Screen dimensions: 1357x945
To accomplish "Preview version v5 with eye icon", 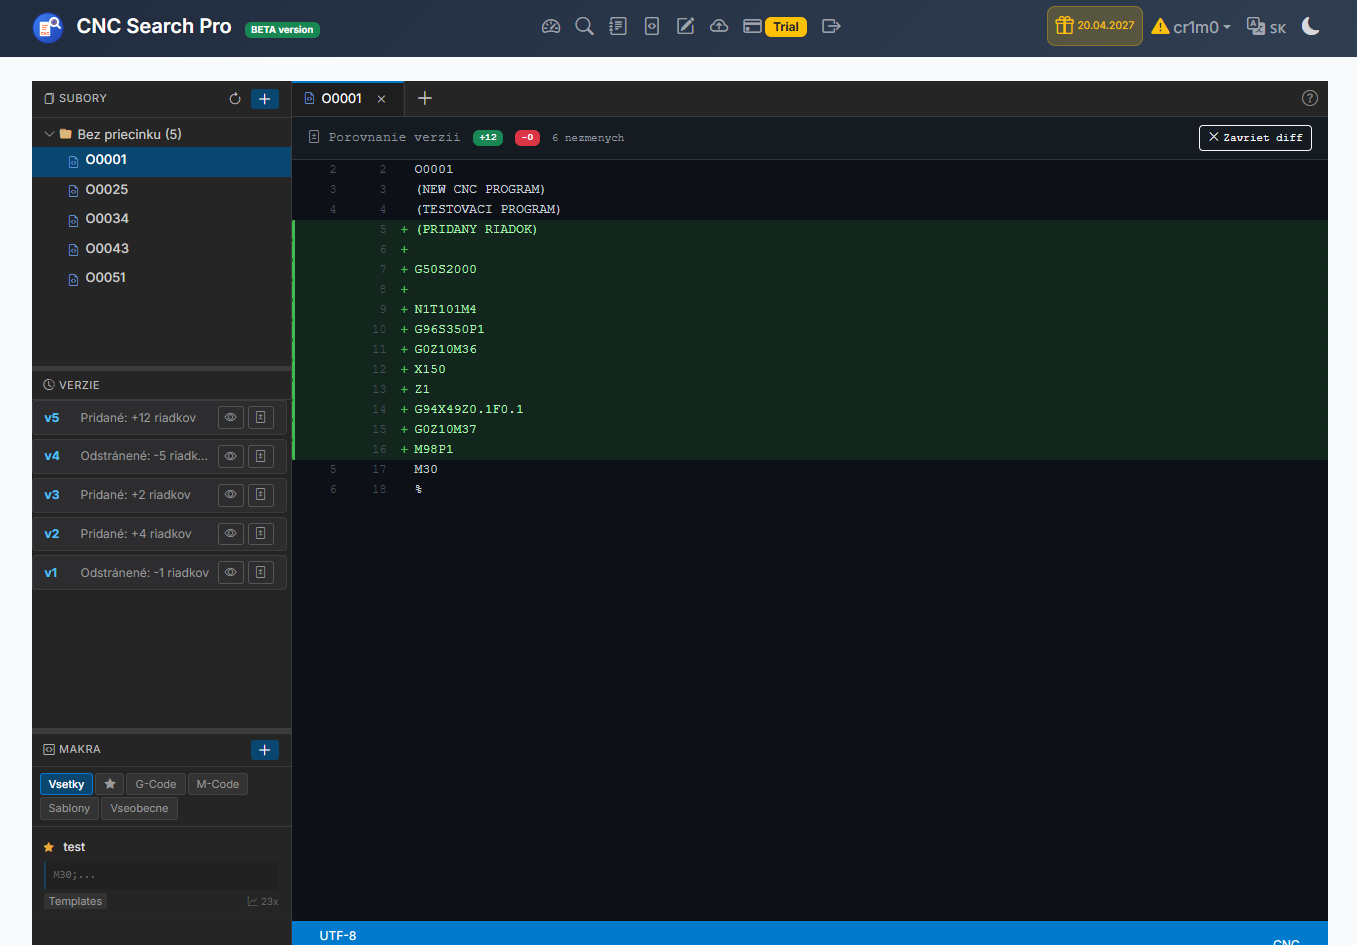I will click(230, 418).
